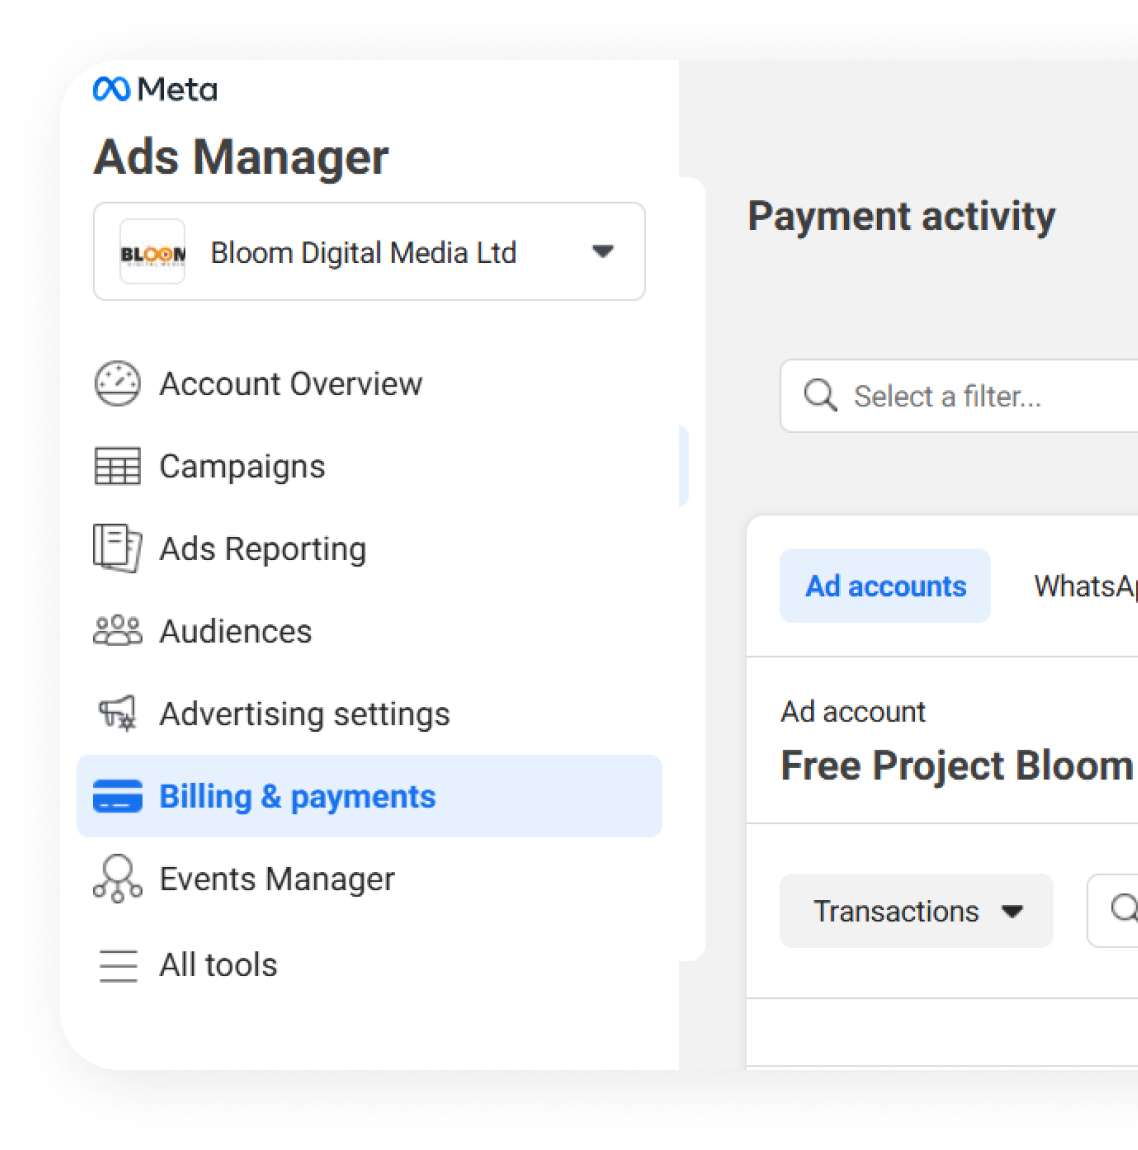The height and width of the screenshot is (1150, 1138).
Task: Select the Campaigns table icon
Action: point(117,467)
